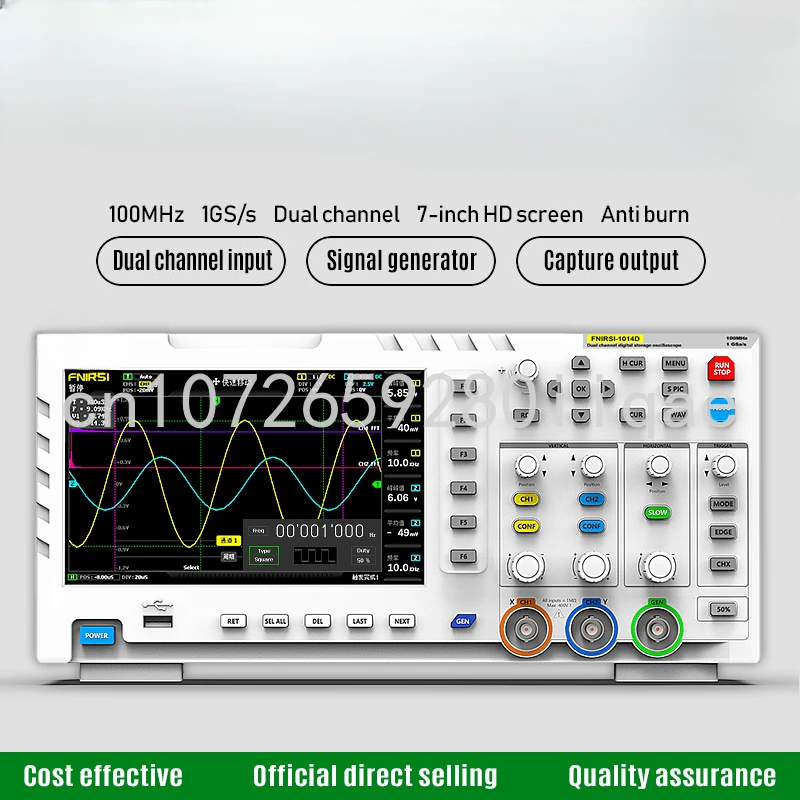The image size is (800, 800).
Task: Click the S PIC screenshot button
Action: pyautogui.click(x=674, y=389)
